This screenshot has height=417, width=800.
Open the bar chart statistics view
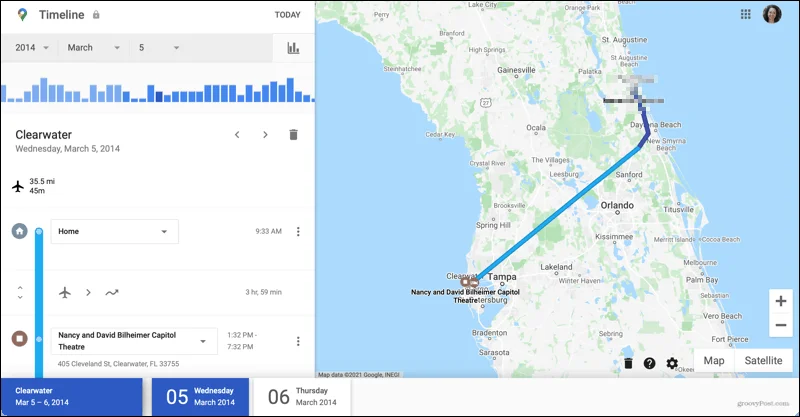pos(293,48)
